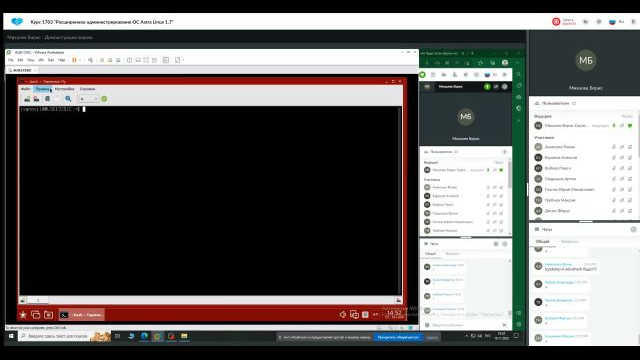Viewport: 640px width, 360px height.
Task: Click the green apply icon in terminal toolbar
Action: (104, 99)
